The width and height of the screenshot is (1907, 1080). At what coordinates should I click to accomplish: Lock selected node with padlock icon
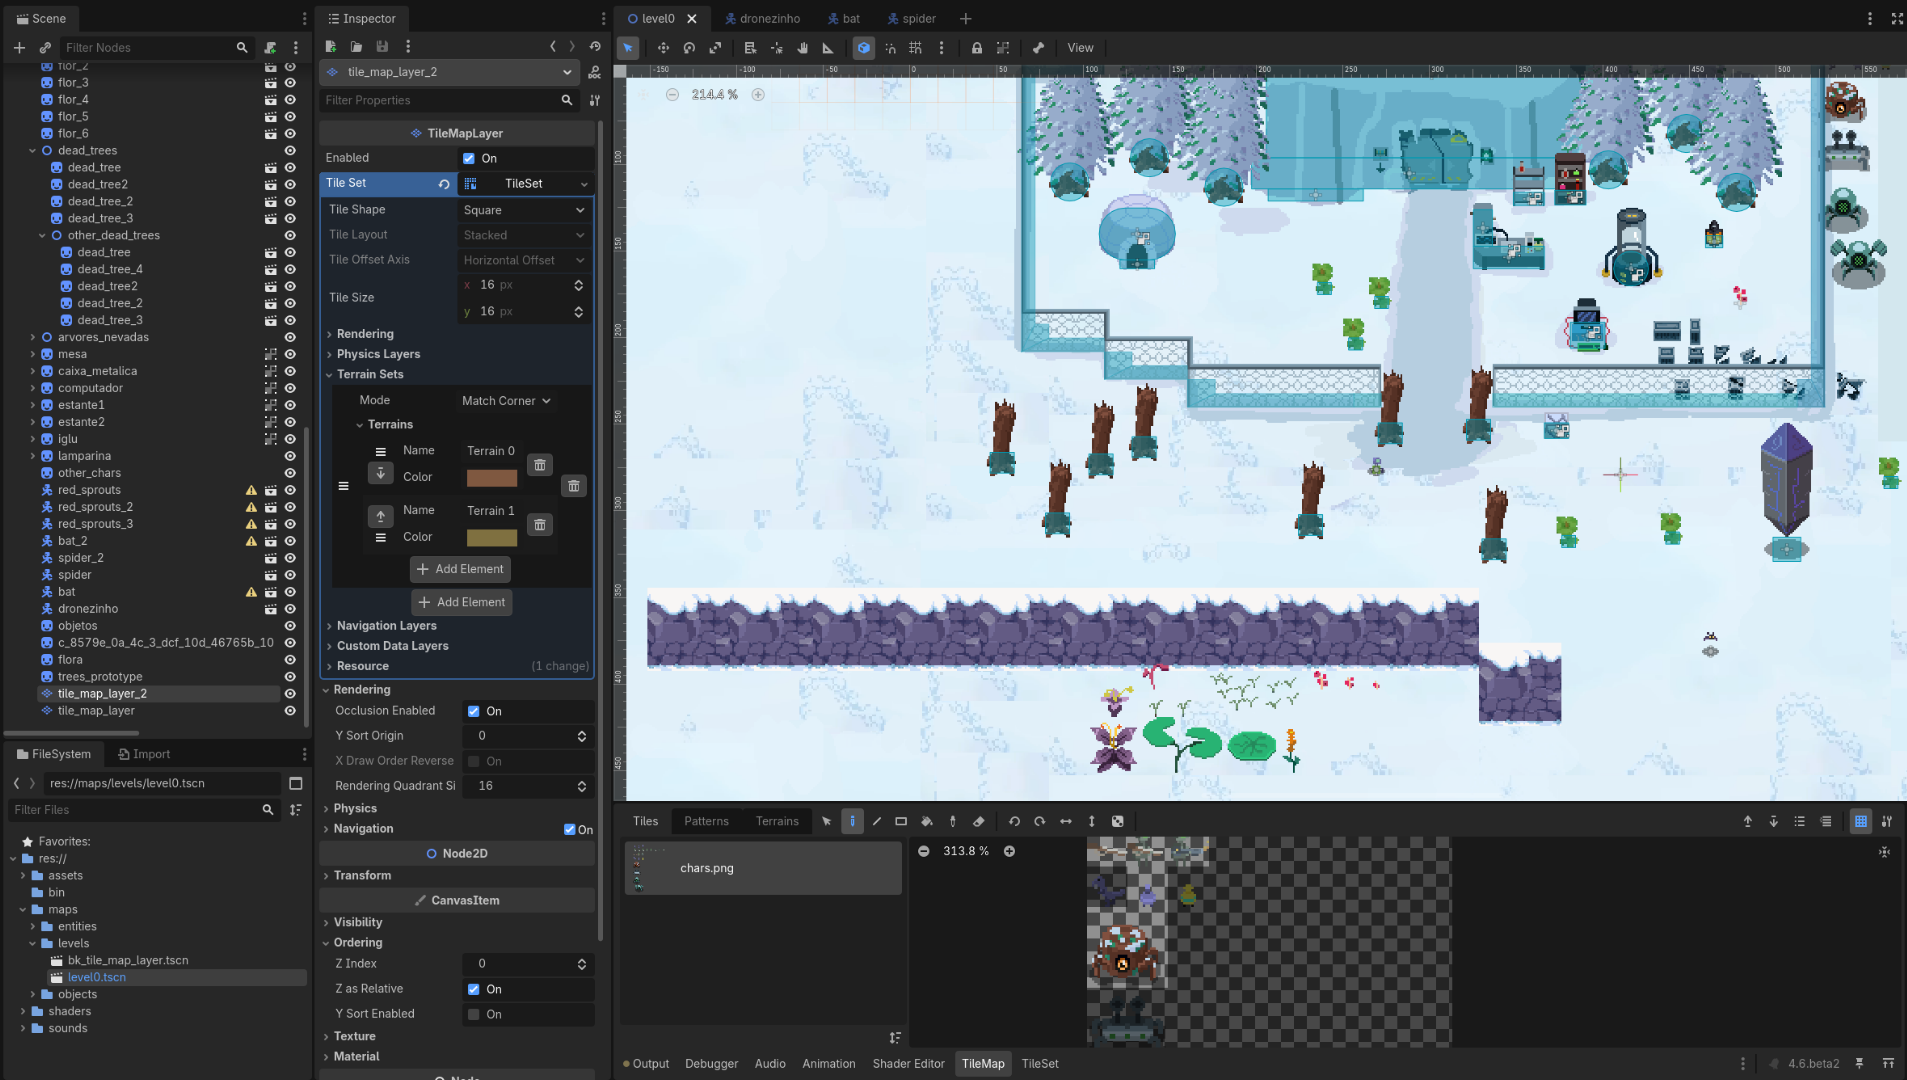977,48
